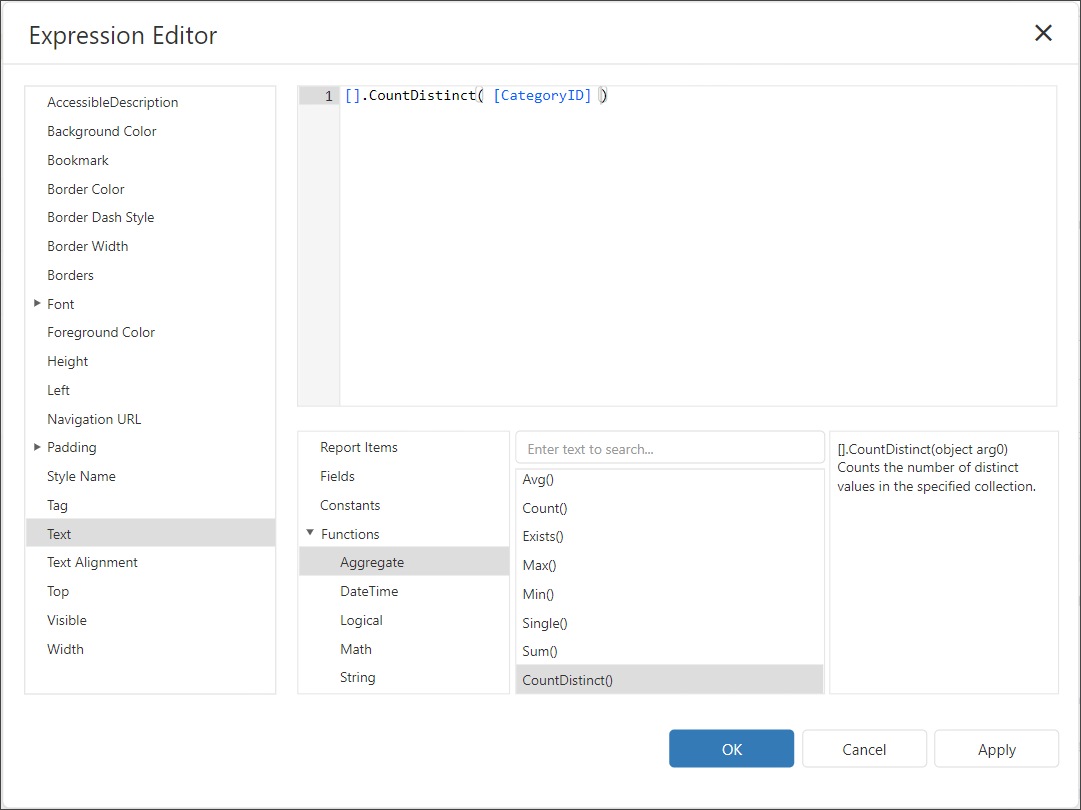Collapse the Functions tree node
The height and width of the screenshot is (810, 1081).
click(x=310, y=533)
